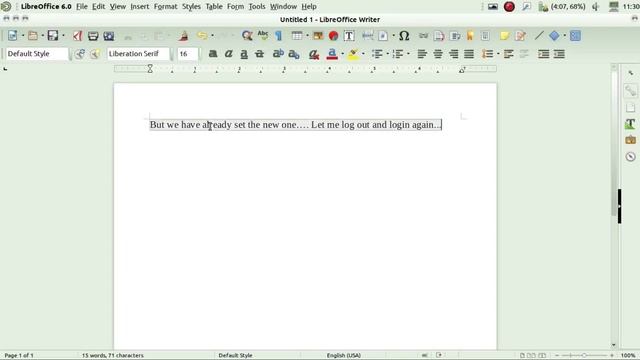
Task: Insert a table using the table icon
Action: pyautogui.click(x=297, y=36)
